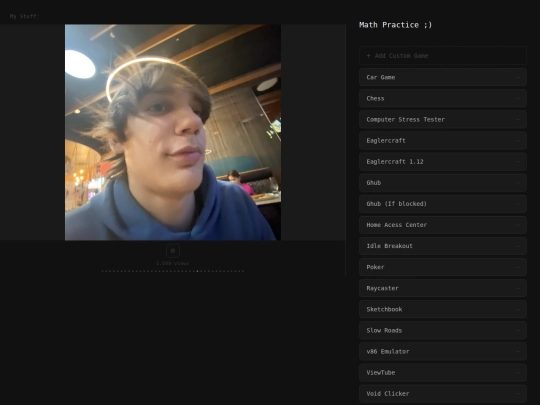Image resolution: width=540 pixels, height=405 pixels.
Task: Click the small square icon button under the photo
Action: [173, 251]
